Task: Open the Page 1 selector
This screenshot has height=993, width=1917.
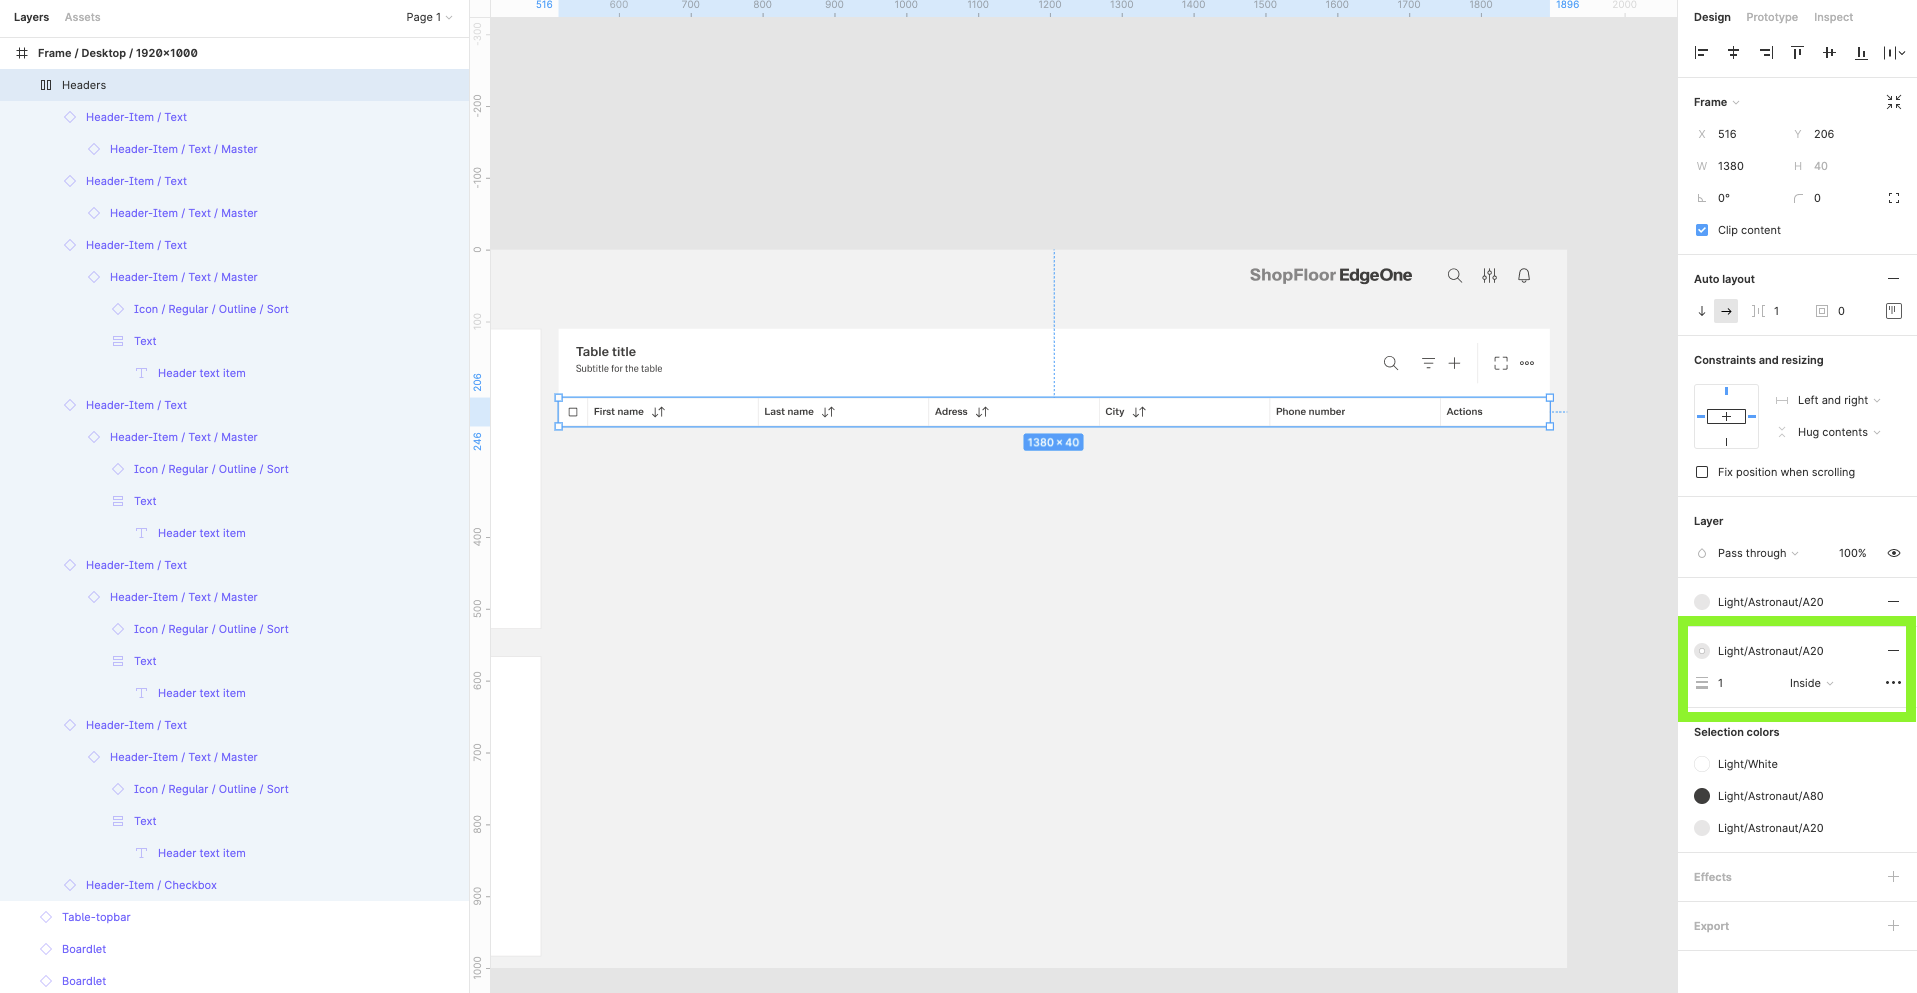Action: coord(429,17)
